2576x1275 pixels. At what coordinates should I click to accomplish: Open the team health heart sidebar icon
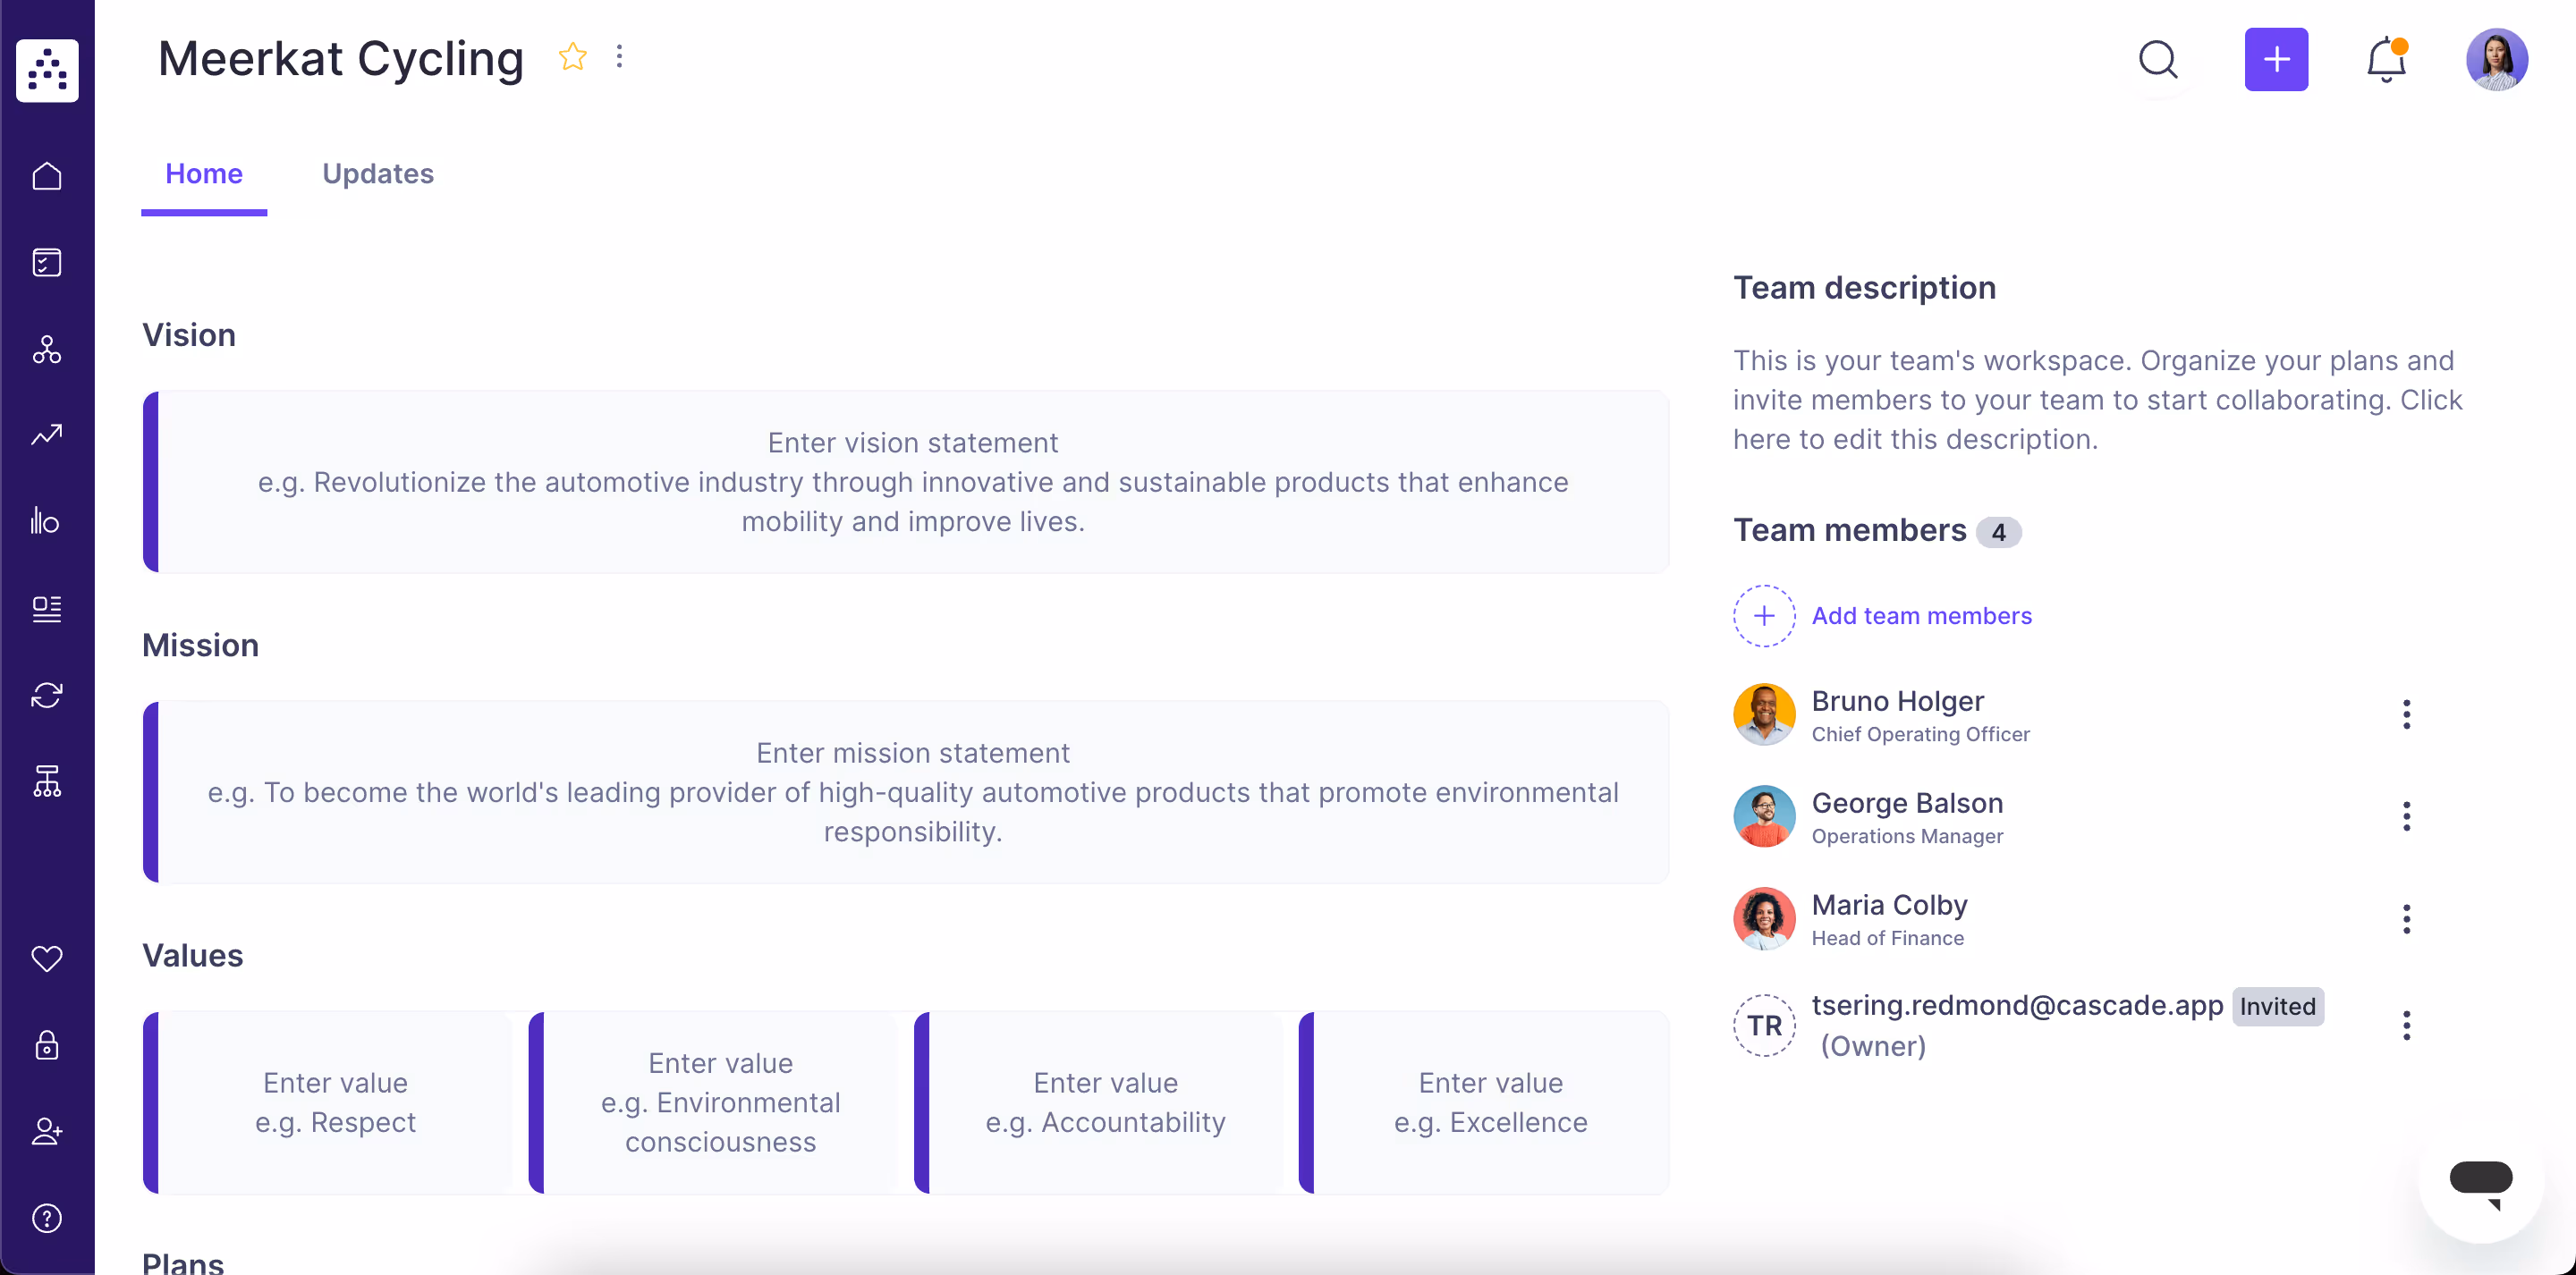[46, 959]
